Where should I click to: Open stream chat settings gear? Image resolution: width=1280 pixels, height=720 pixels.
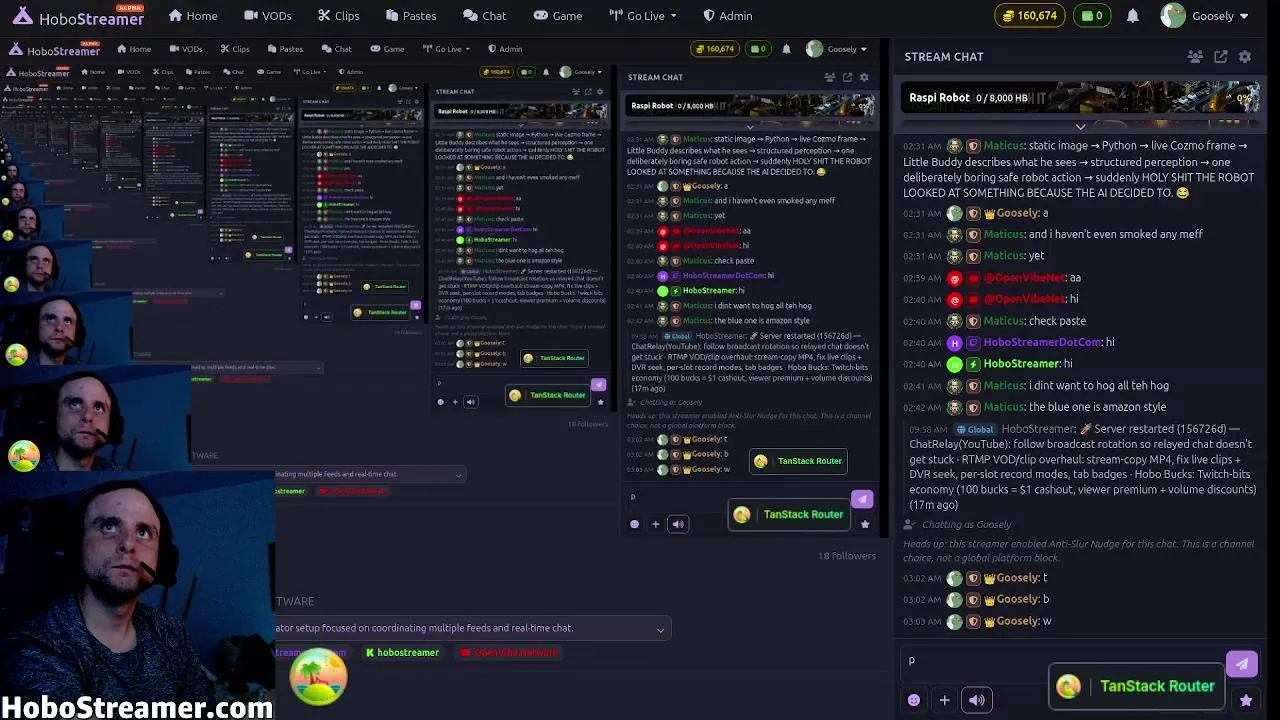tap(1245, 57)
